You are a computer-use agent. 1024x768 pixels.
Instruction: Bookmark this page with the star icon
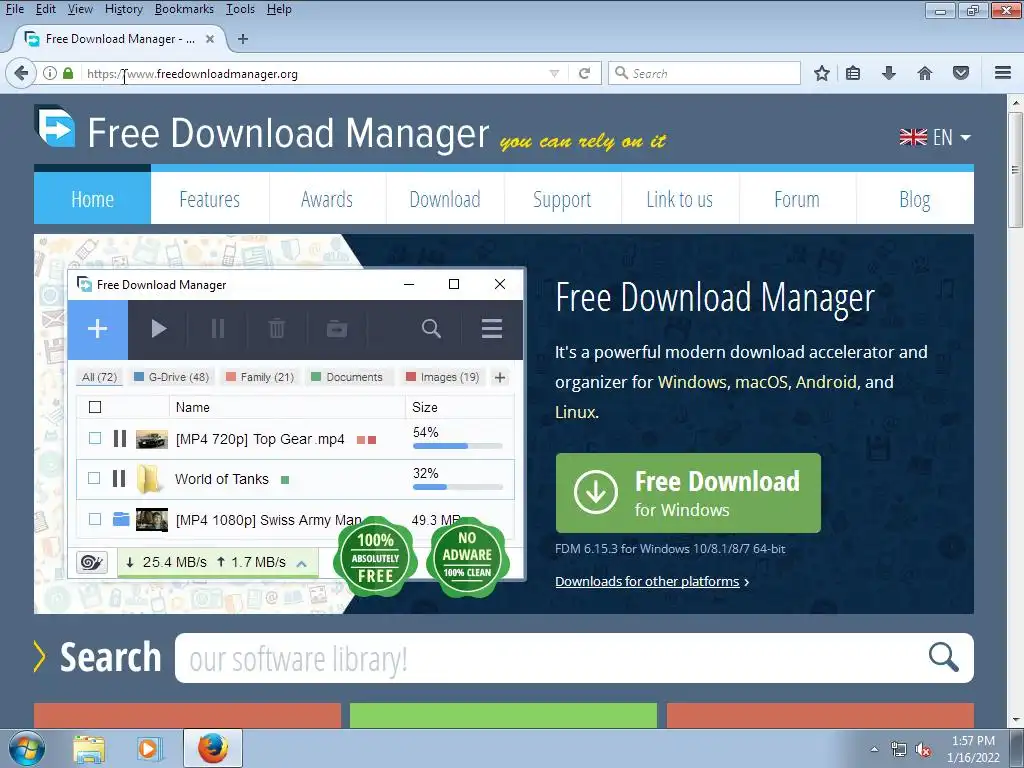click(822, 73)
